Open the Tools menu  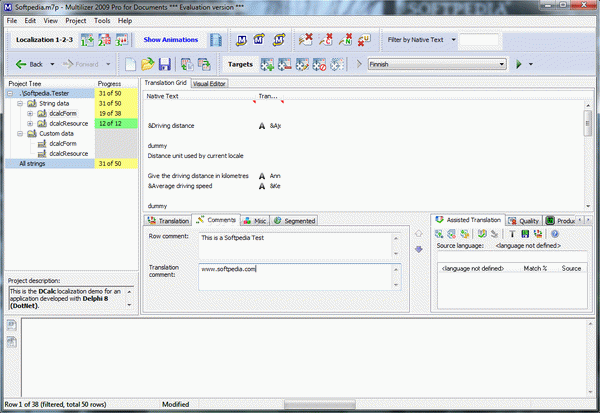(x=102, y=21)
